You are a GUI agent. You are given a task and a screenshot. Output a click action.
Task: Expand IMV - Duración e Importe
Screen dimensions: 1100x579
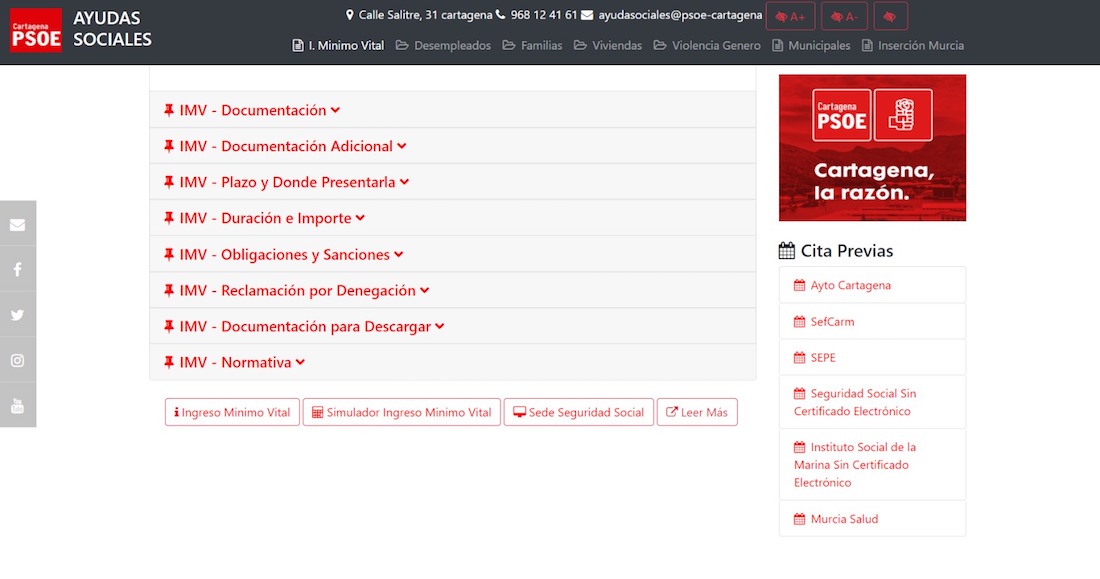coord(265,218)
